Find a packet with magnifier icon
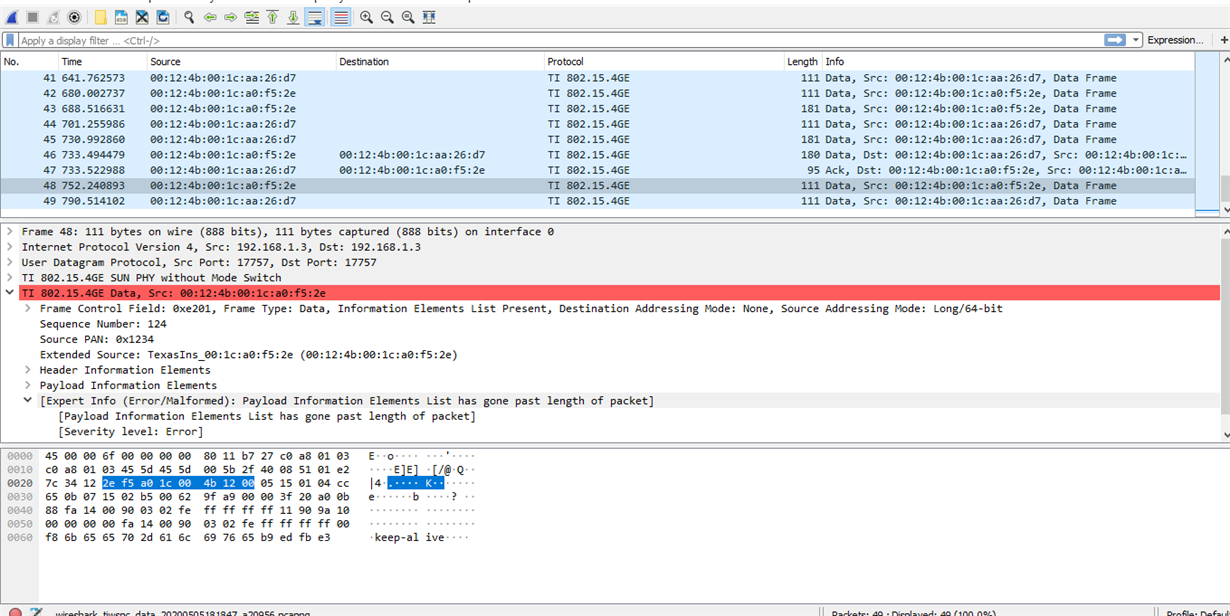Viewport: 1230px width, 616px height. (x=189, y=17)
